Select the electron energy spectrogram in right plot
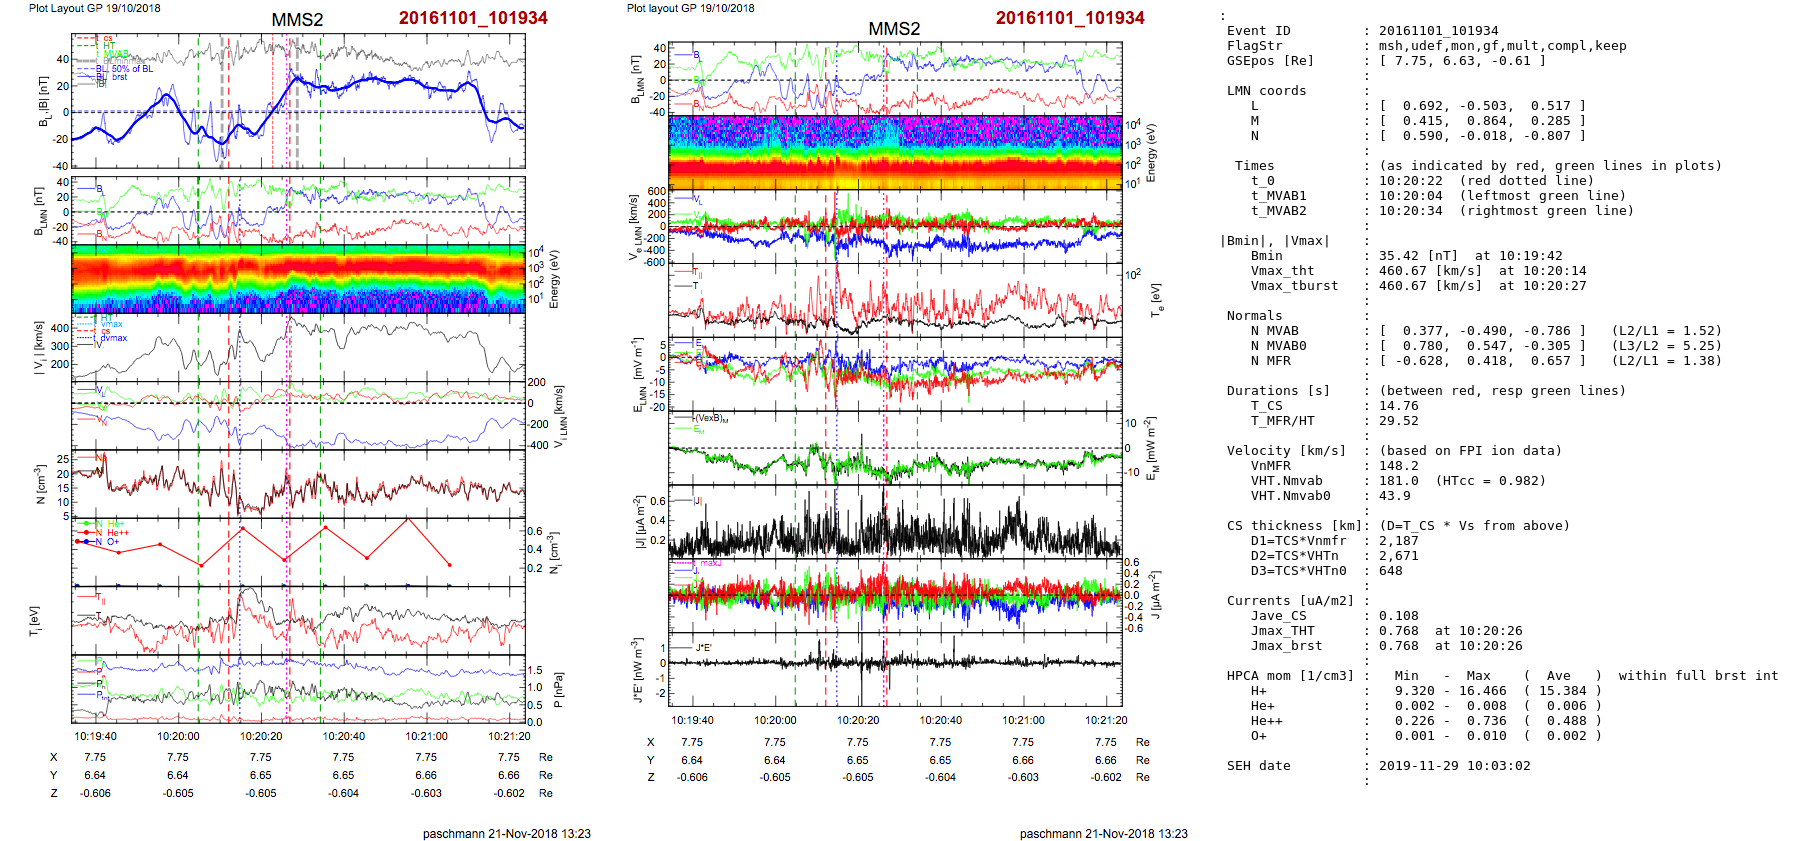This screenshot has width=1804, height=841. click(895, 153)
